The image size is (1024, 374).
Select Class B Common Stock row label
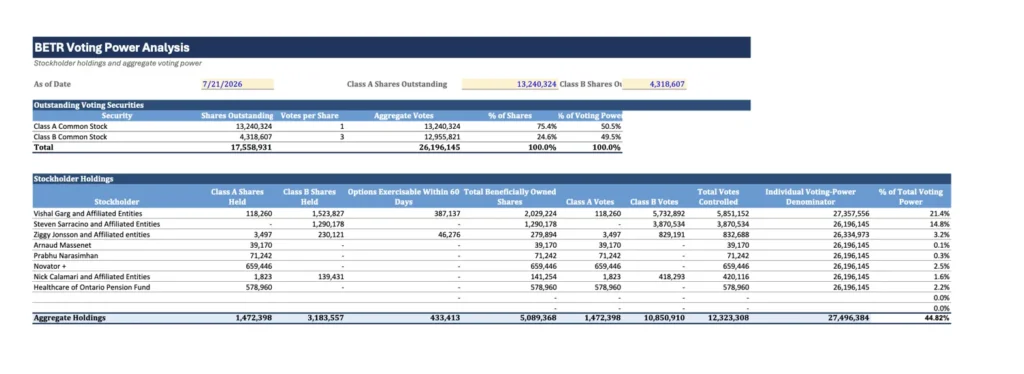pyautogui.click(x=70, y=137)
